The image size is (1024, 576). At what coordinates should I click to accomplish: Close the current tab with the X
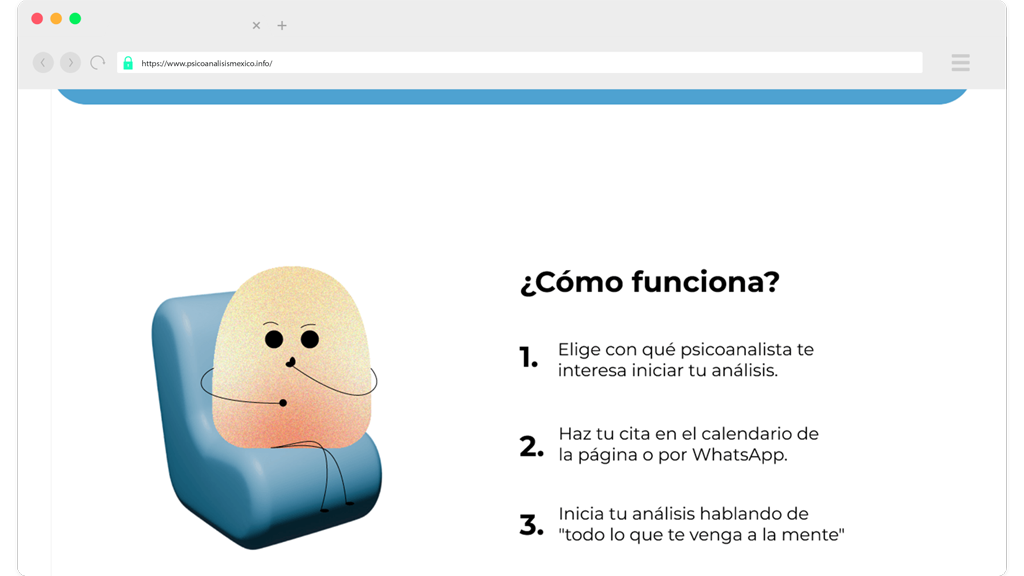pos(256,25)
